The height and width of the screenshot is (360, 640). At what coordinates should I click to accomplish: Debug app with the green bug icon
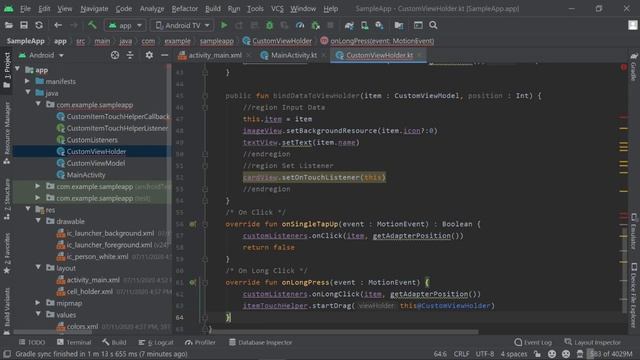(269, 25)
